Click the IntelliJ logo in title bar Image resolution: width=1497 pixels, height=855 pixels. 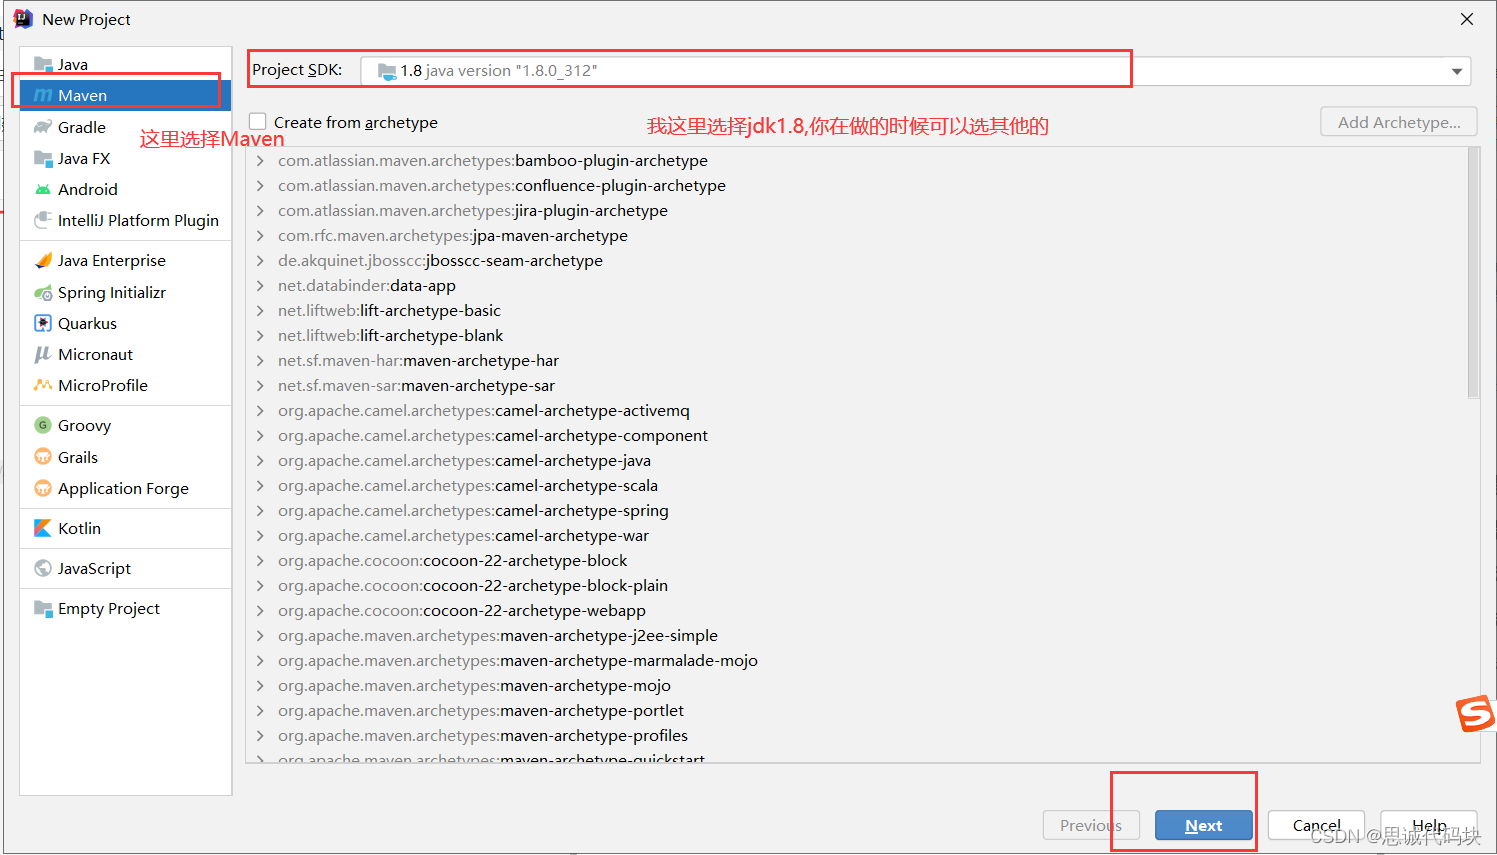(23, 19)
